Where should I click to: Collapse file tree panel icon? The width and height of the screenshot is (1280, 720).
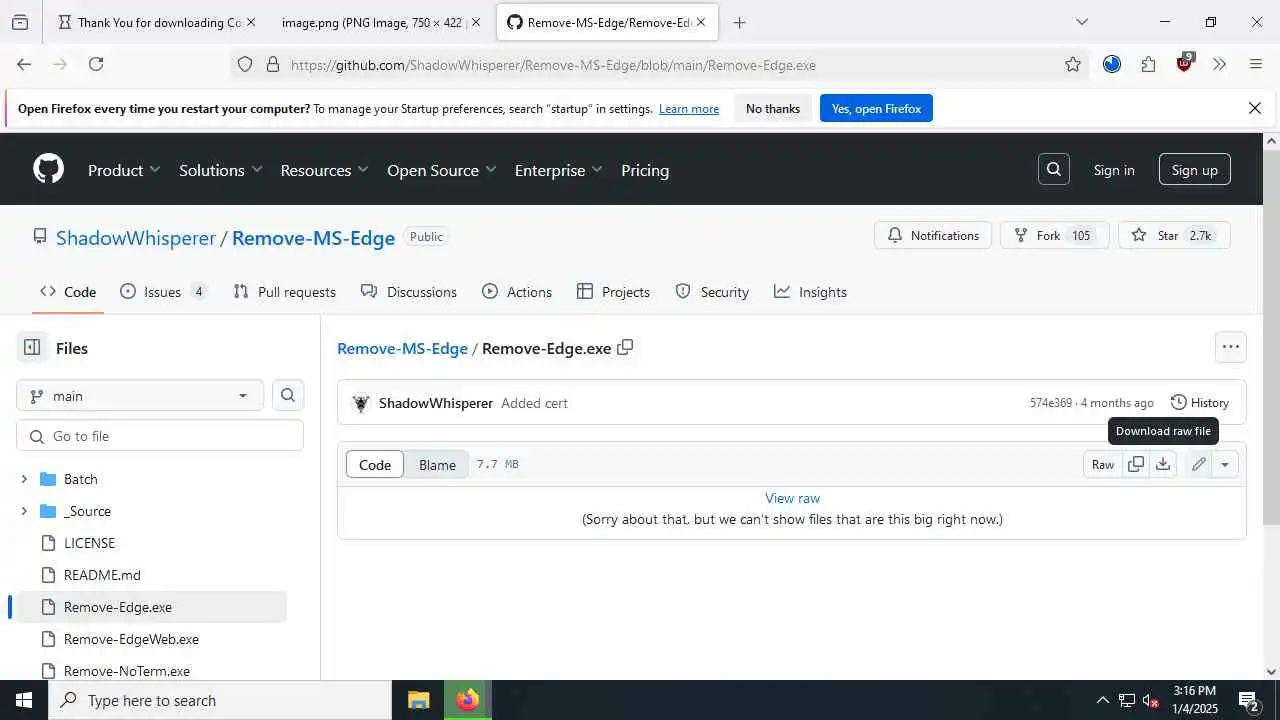pyautogui.click(x=32, y=348)
